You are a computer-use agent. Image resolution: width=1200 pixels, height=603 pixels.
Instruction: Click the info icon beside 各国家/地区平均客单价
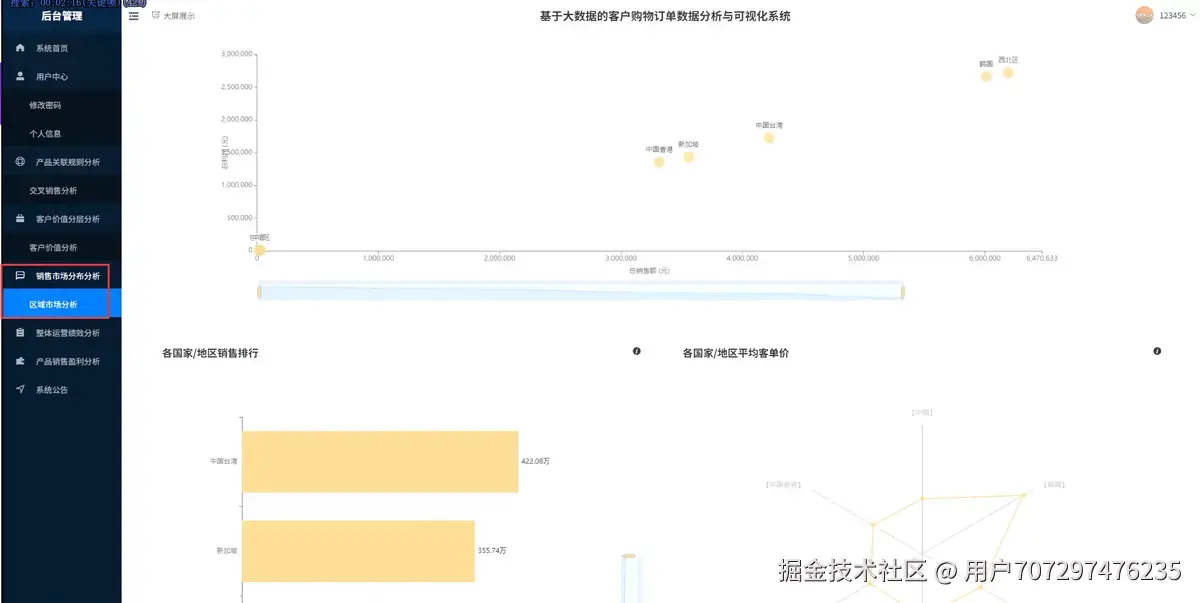pyautogui.click(x=1157, y=351)
